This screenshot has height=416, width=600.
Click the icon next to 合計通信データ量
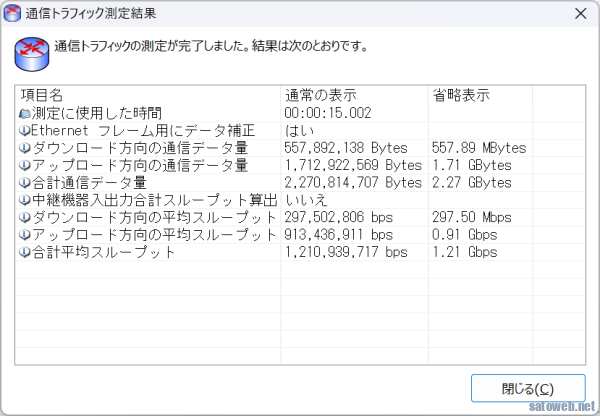[25, 183]
